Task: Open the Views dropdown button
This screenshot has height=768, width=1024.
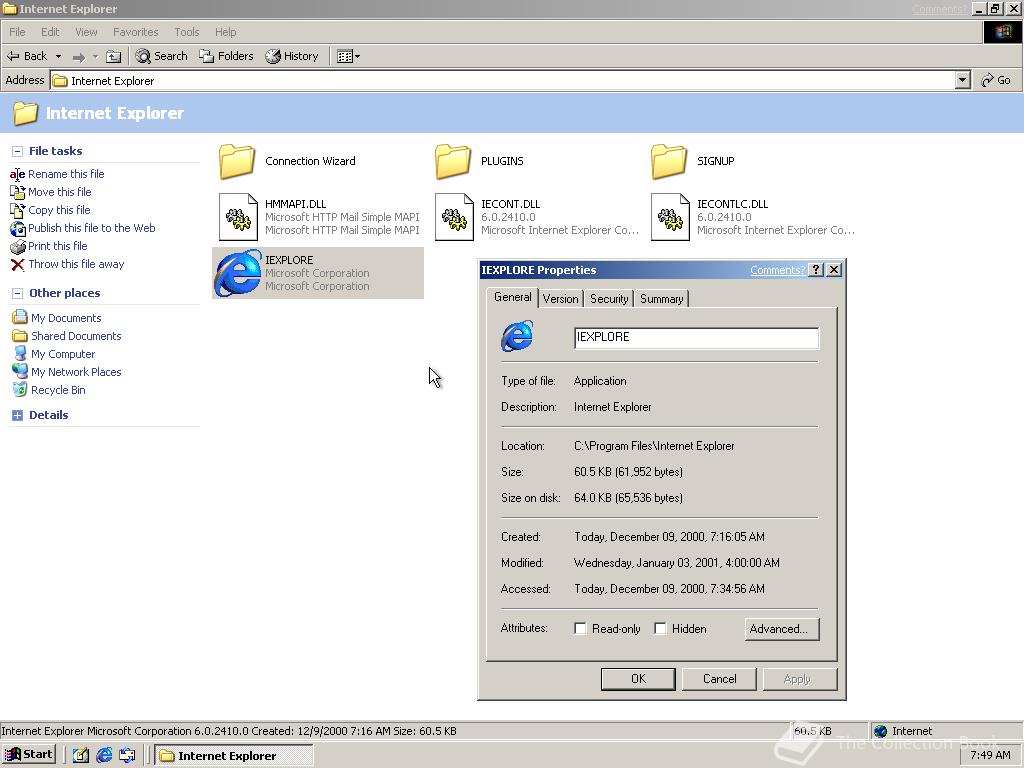Action: pos(348,56)
